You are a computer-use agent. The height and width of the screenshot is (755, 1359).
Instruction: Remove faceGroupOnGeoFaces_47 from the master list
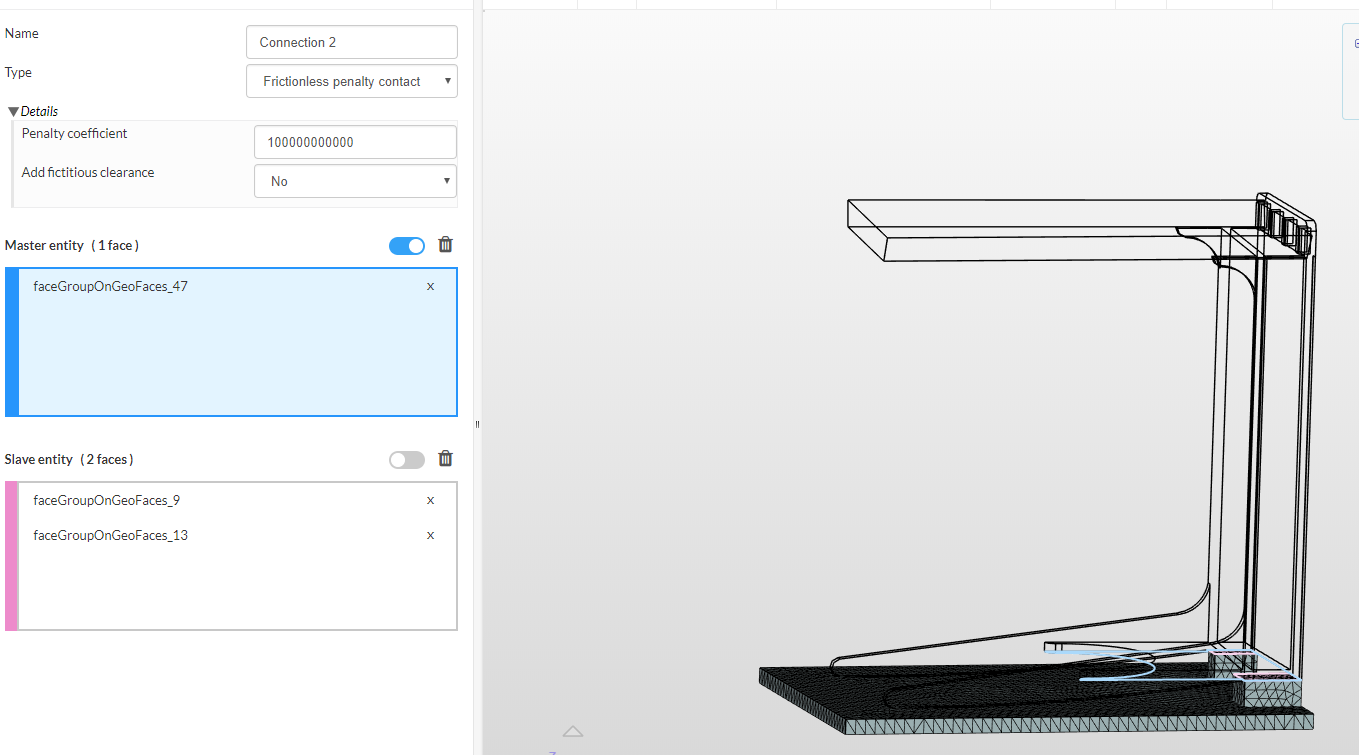point(431,286)
